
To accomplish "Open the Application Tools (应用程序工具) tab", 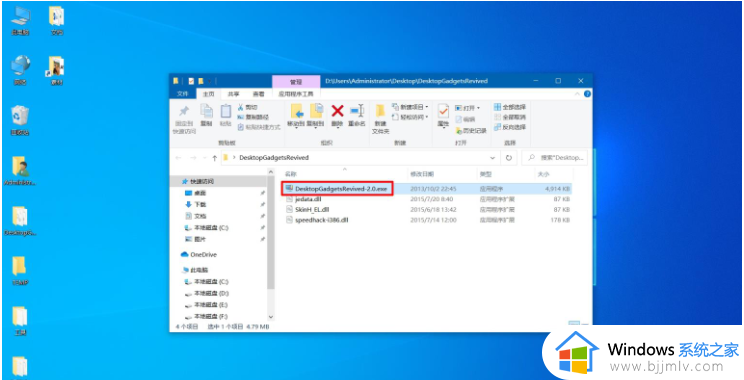I will [x=296, y=94].
